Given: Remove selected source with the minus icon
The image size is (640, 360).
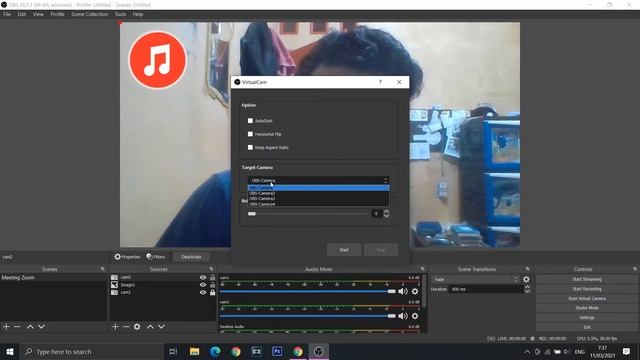Looking at the screenshot, I should [126, 327].
